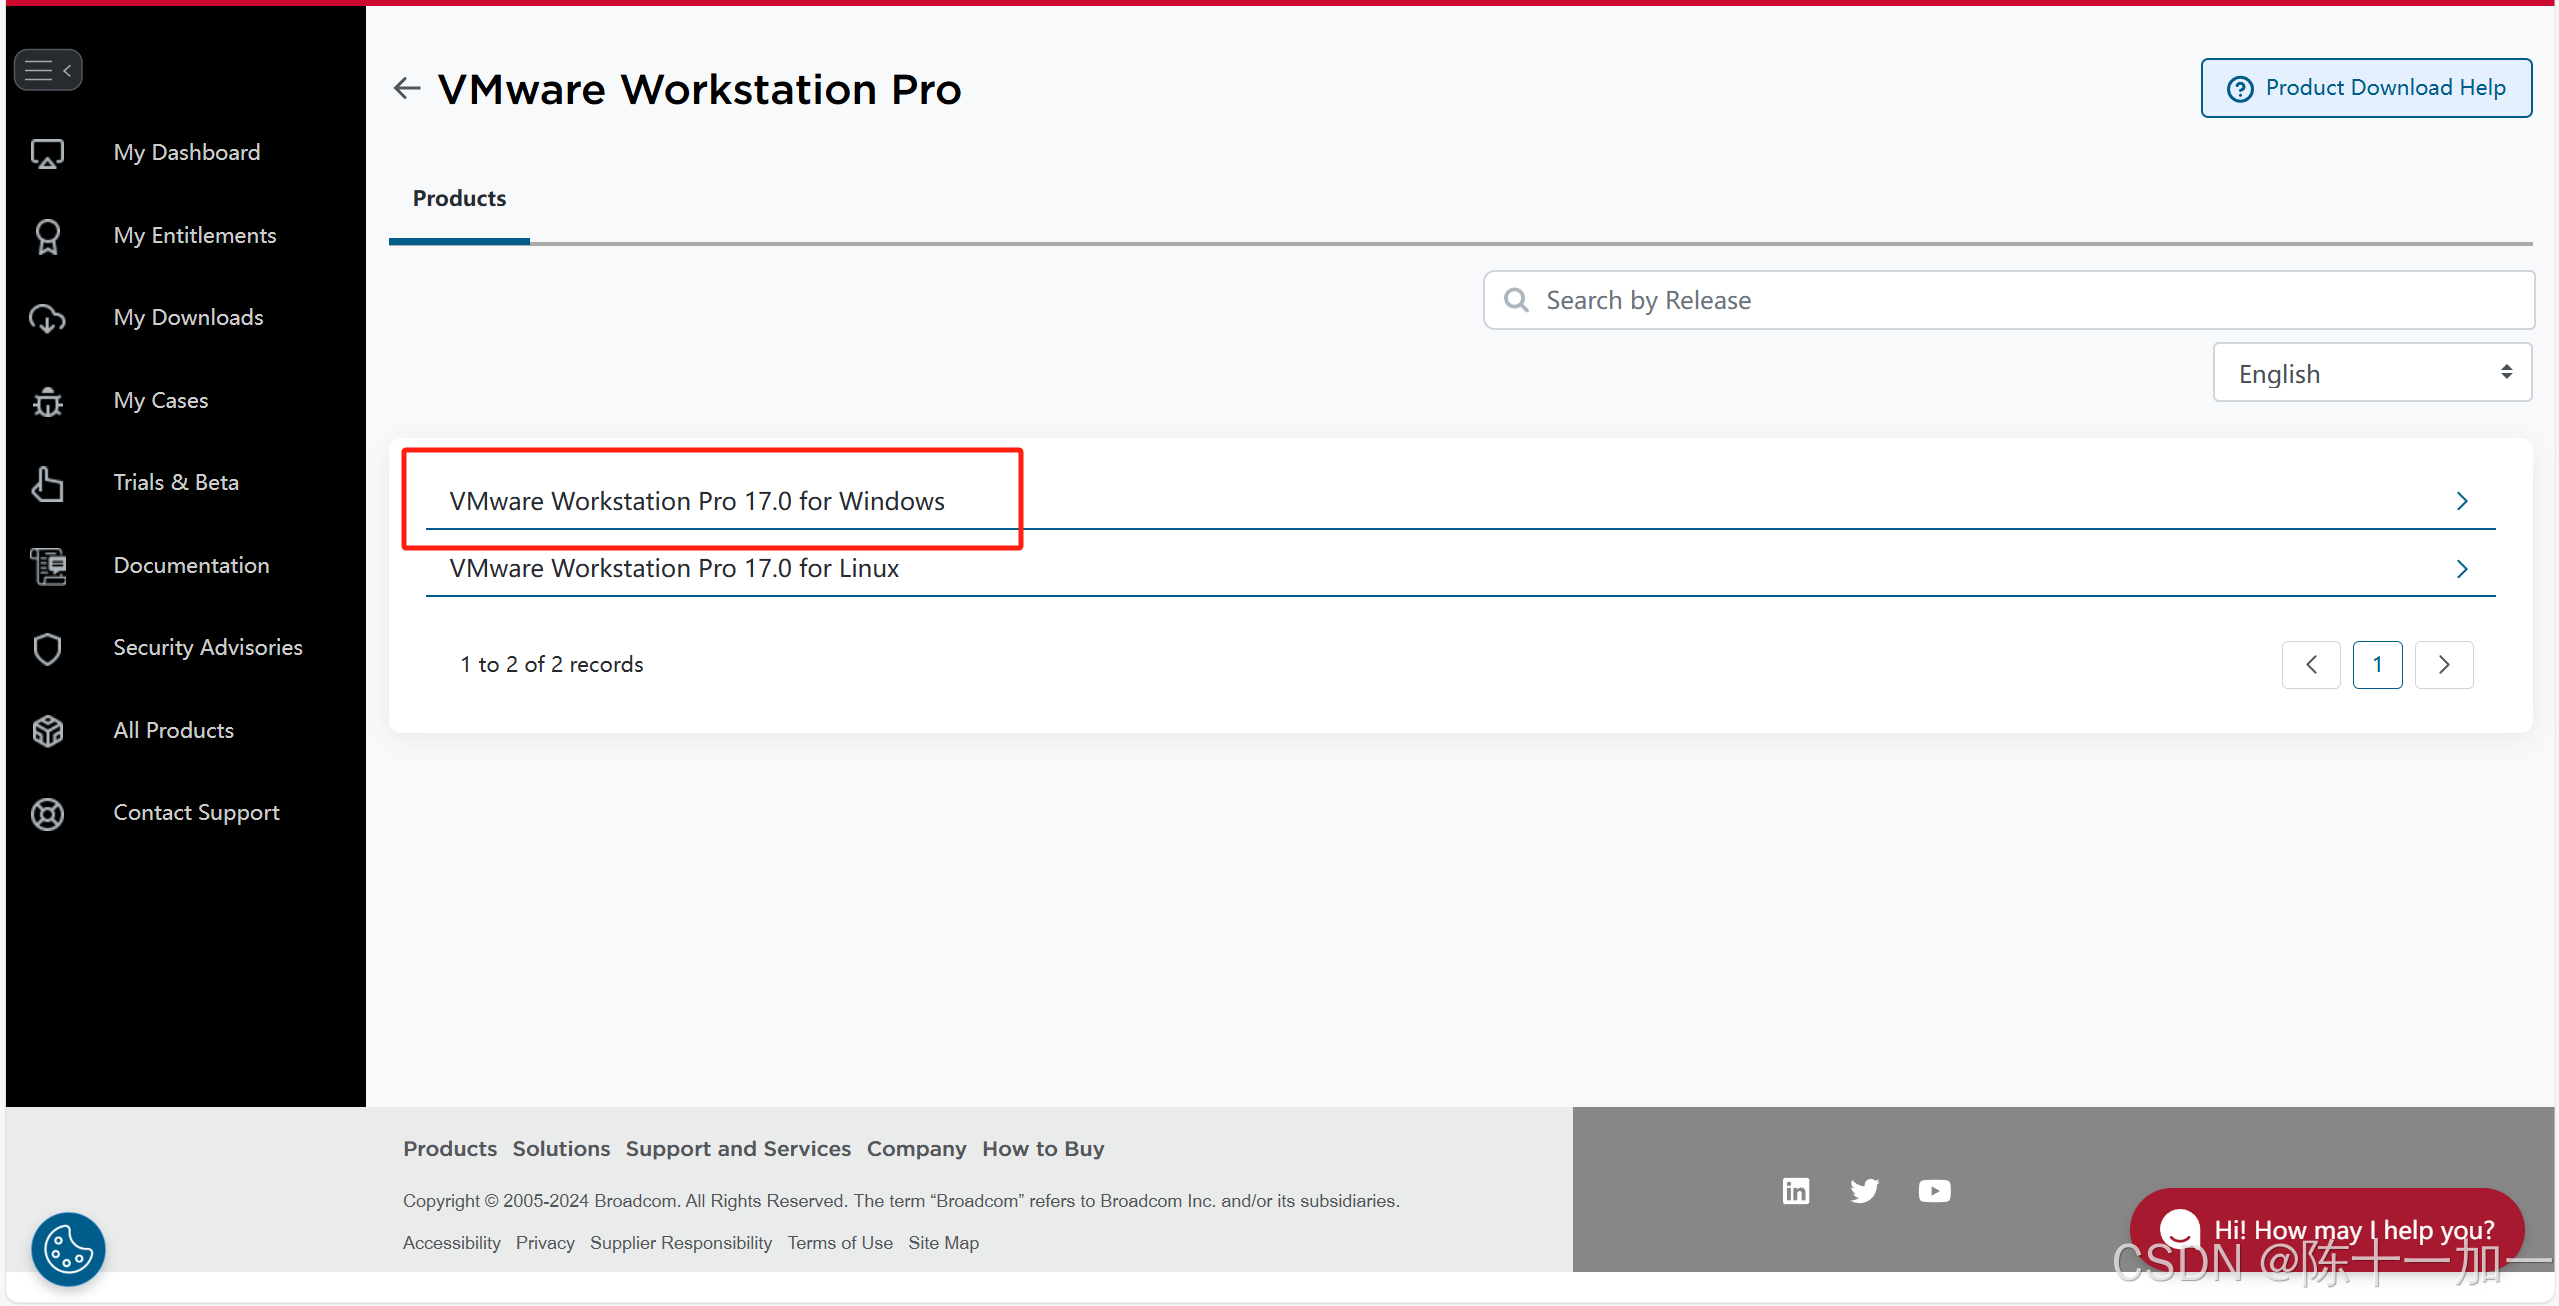Click the My Dashboard monitor icon
2559x1306 pixels.
pyautogui.click(x=47, y=153)
